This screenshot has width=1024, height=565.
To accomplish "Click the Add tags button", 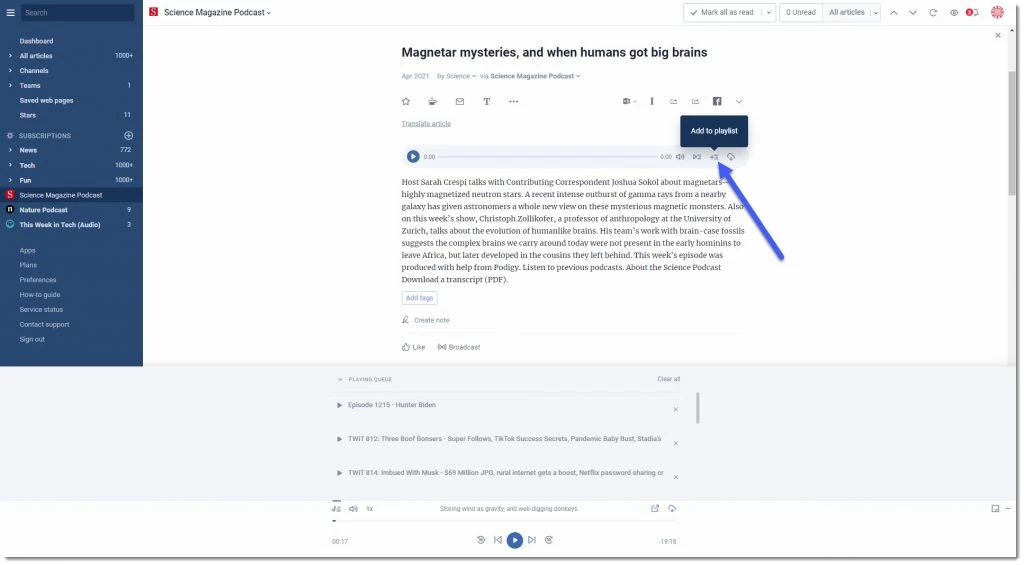I will pyautogui.click(x=419, y=298).
